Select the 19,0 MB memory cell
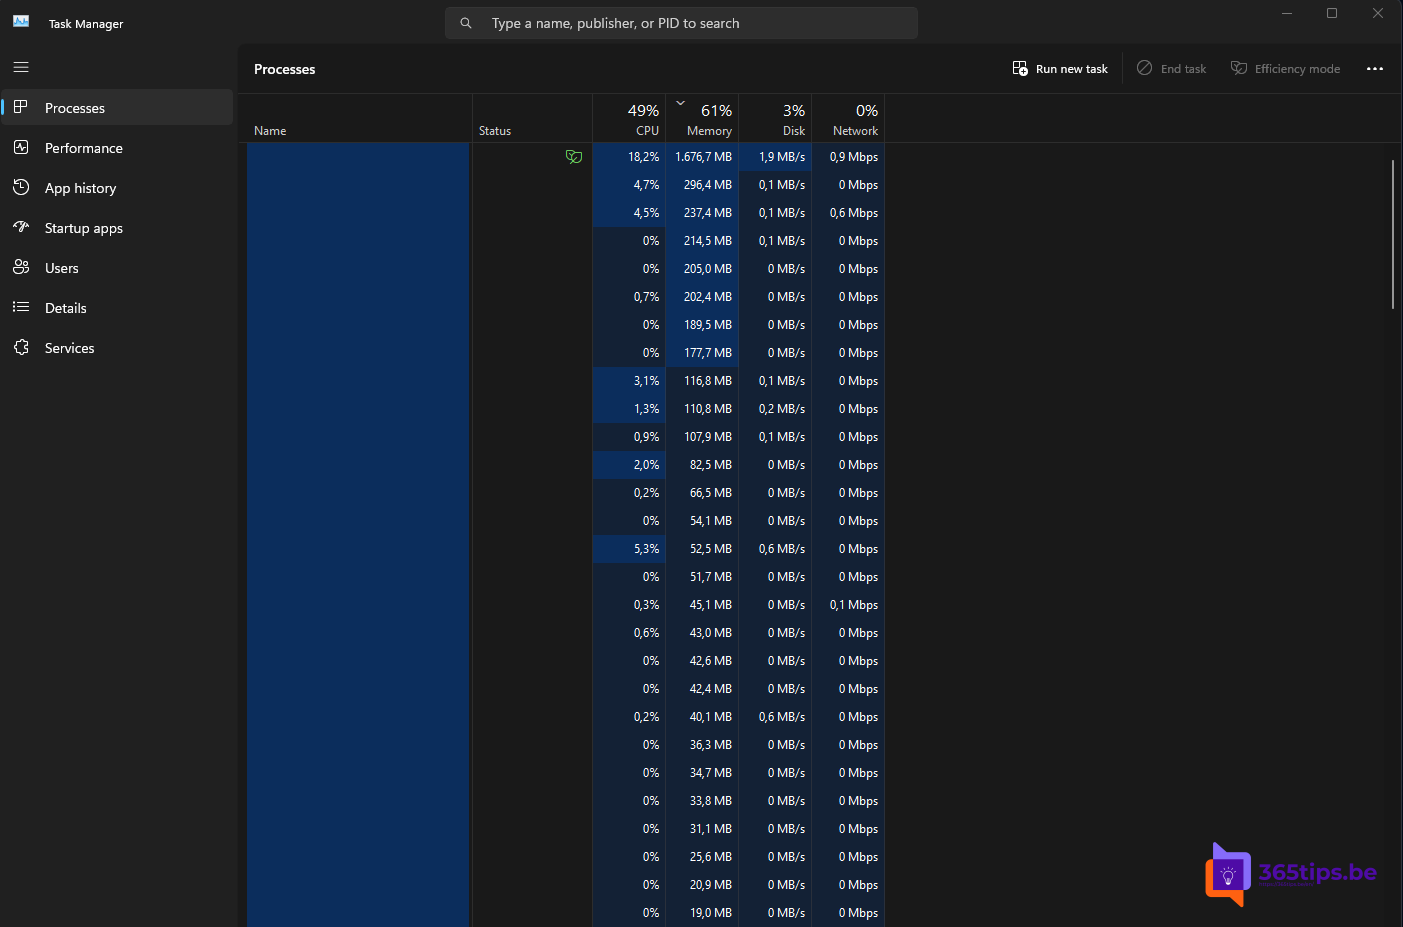This screenshot has width=1403, height=927. pyautogui.click(x=702, y=913)
